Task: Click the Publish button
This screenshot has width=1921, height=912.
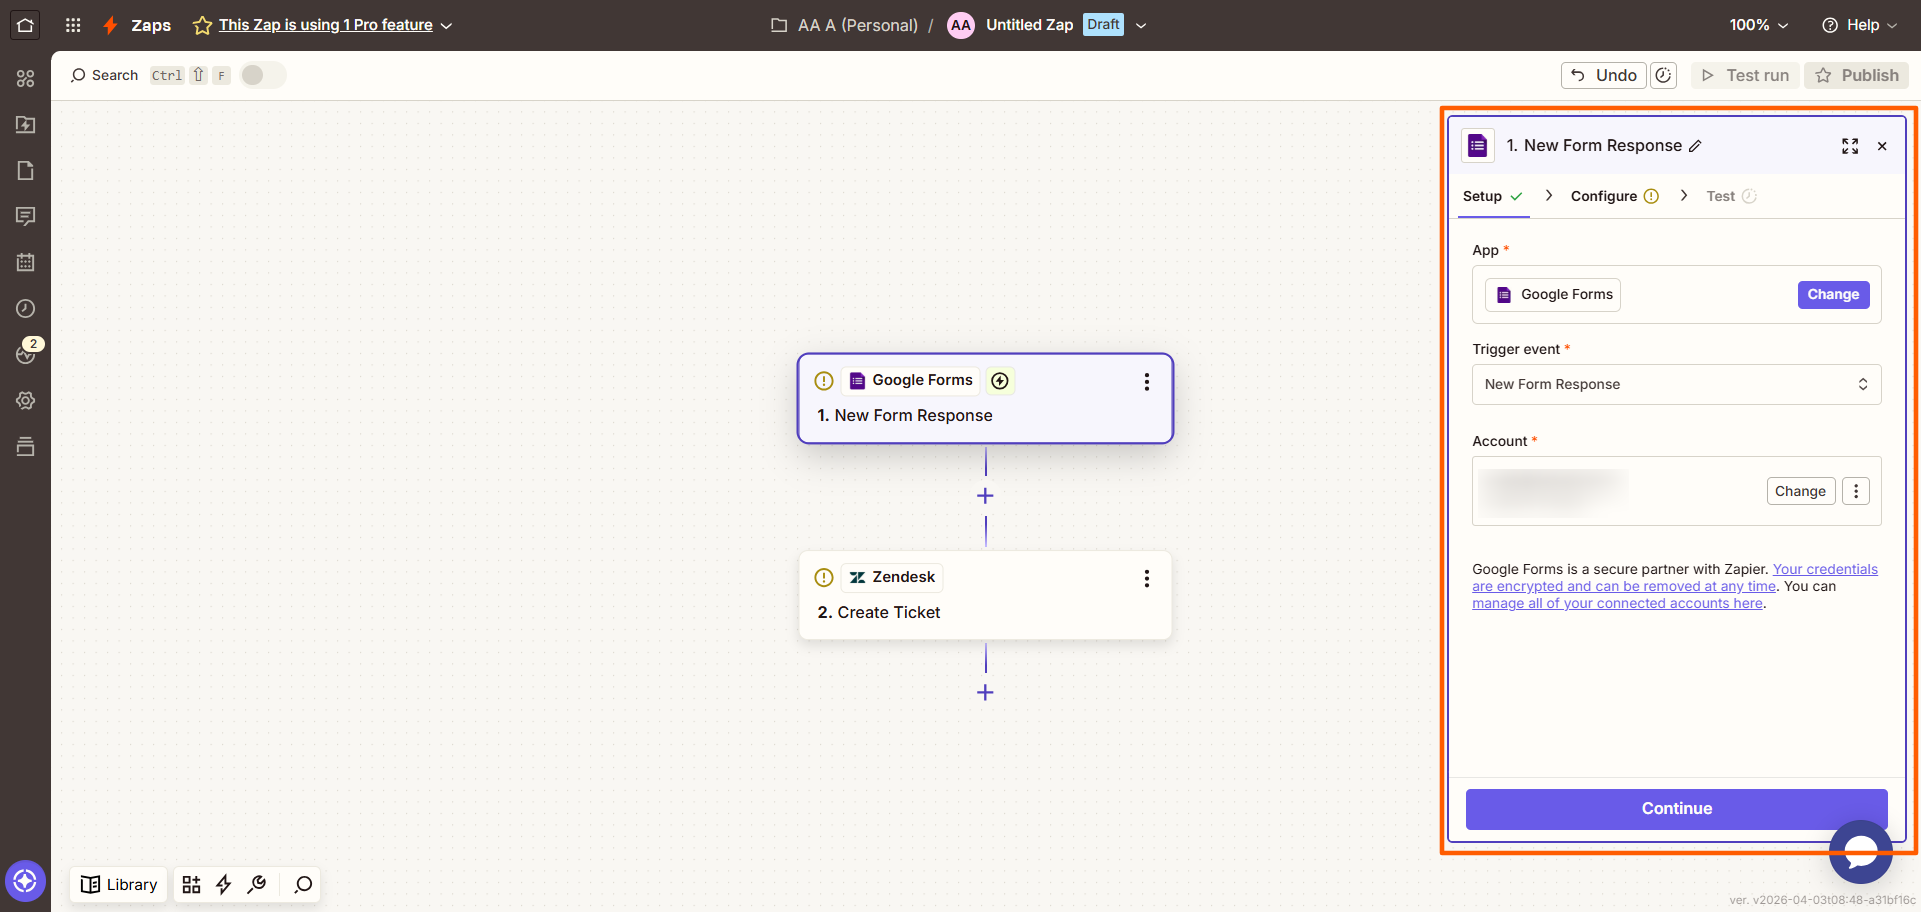Action: click(1856, 75)
